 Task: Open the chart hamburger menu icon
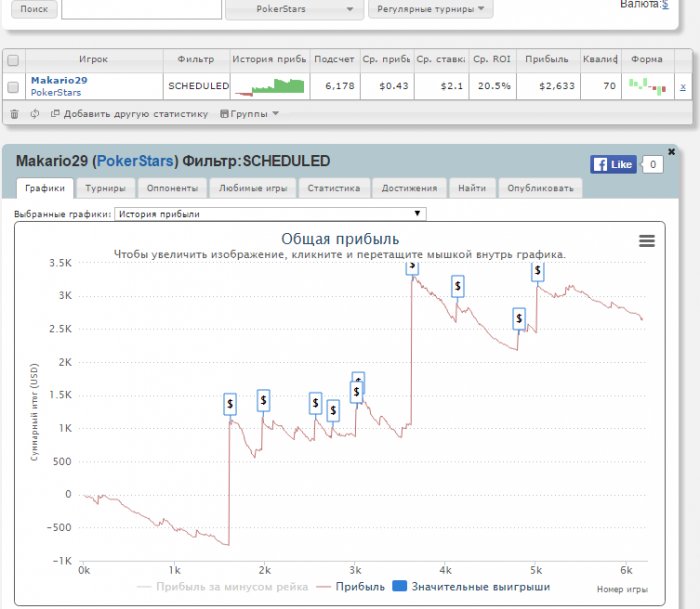(x=647, y=241)
